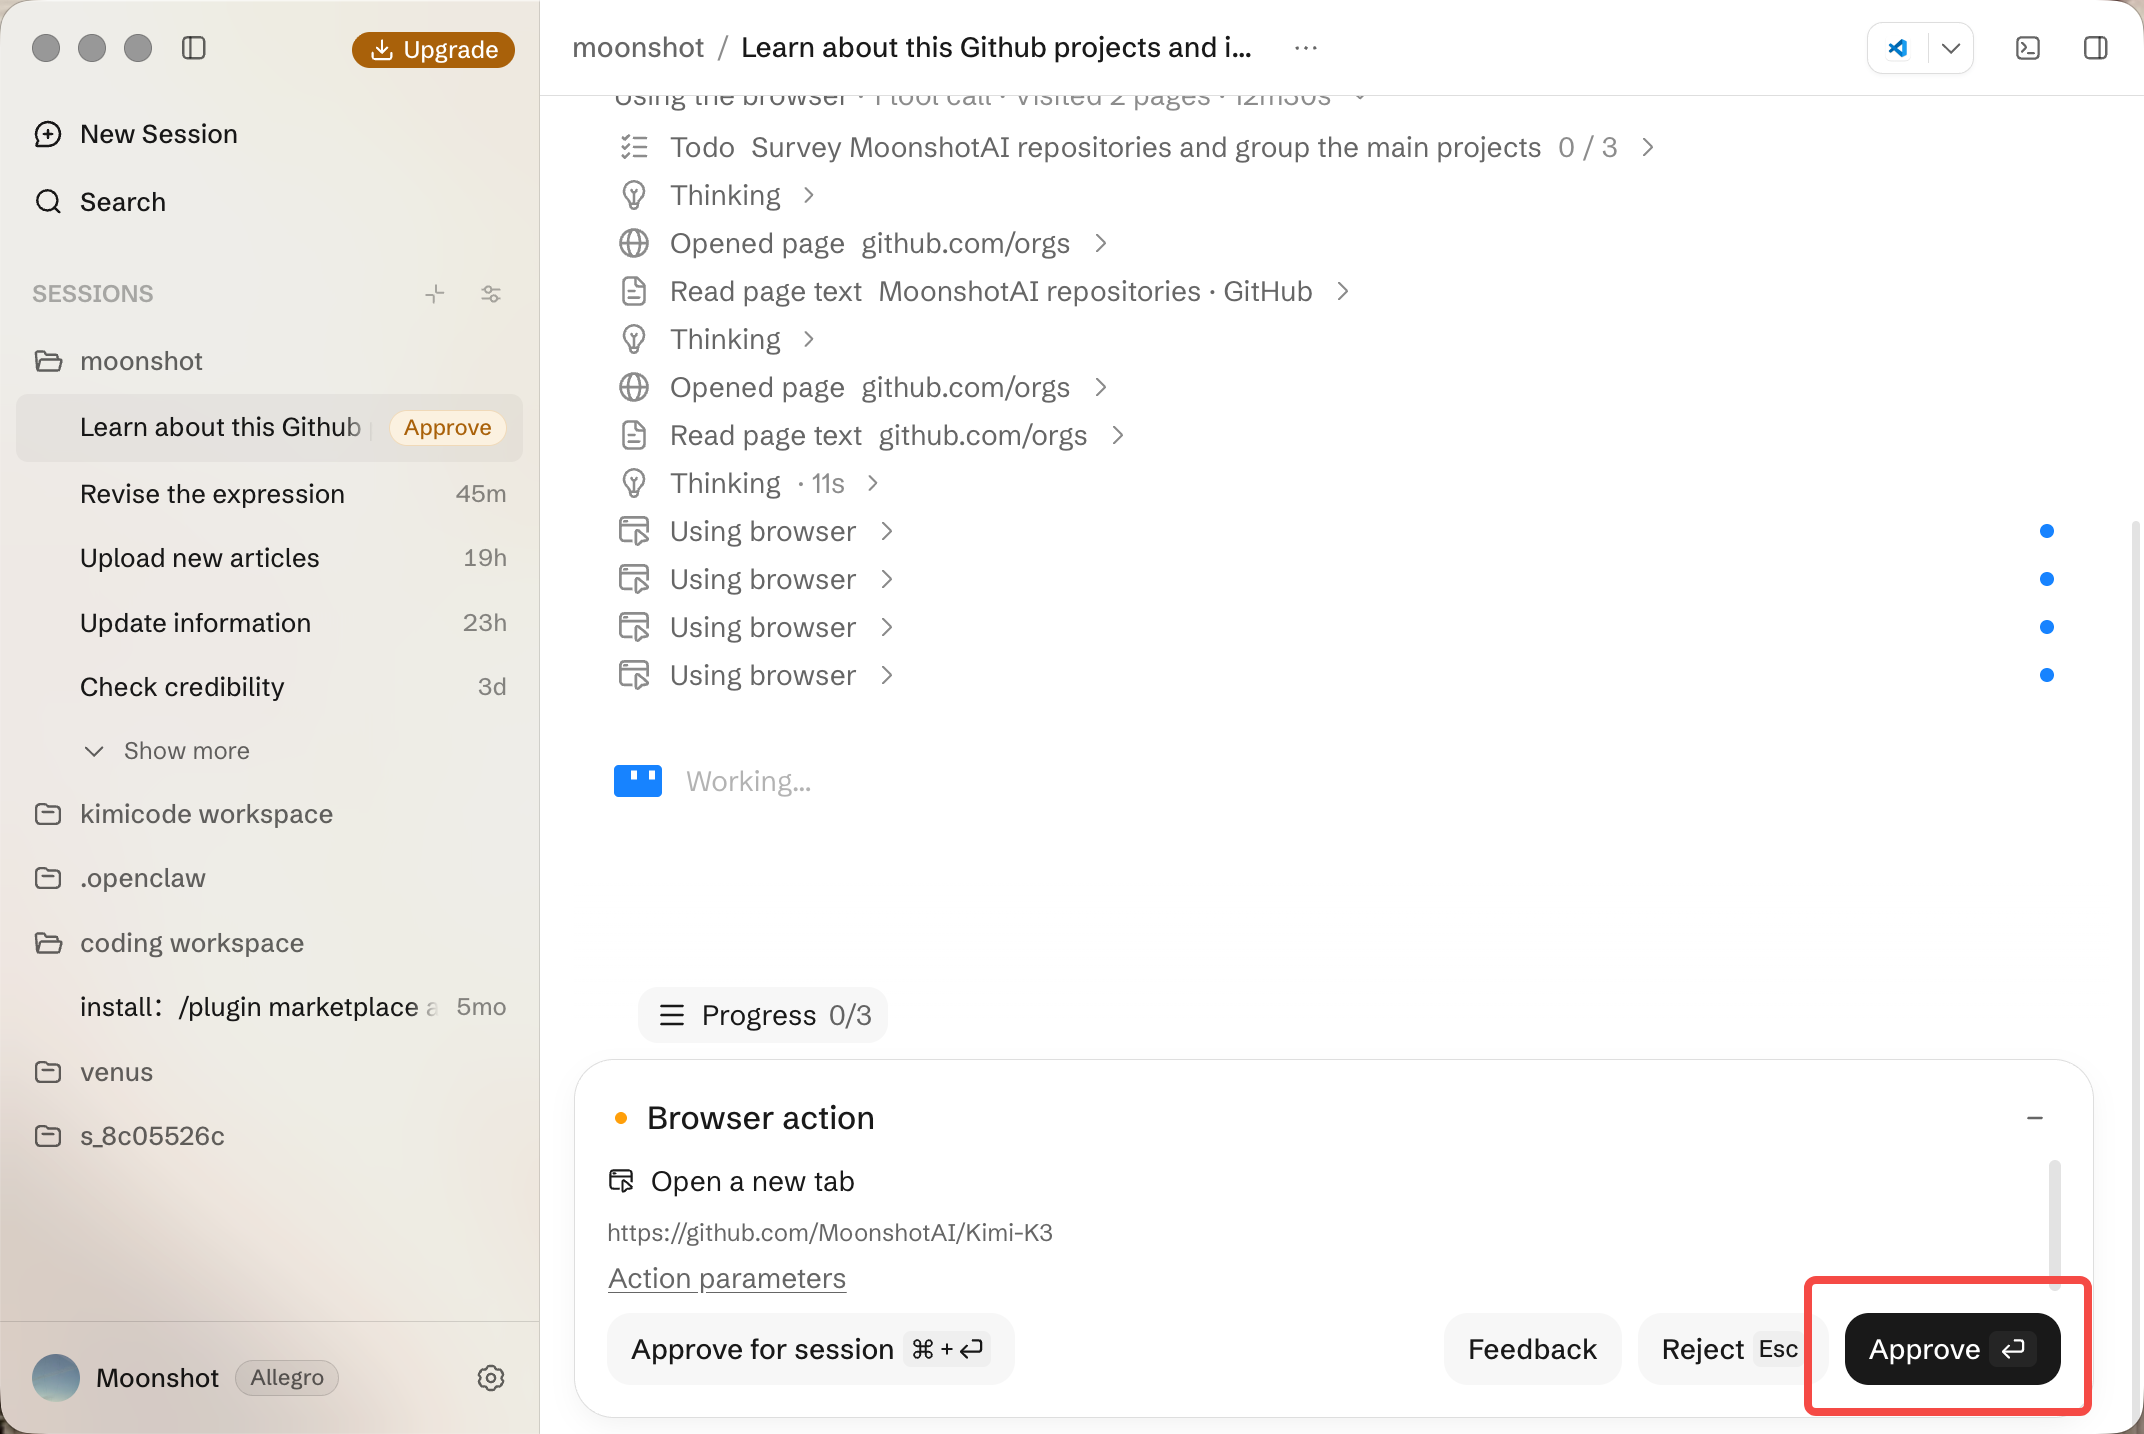This screenshot has width=2144, height=1434.
Task: Expand Show more sessions
Action: pos(167,751)
